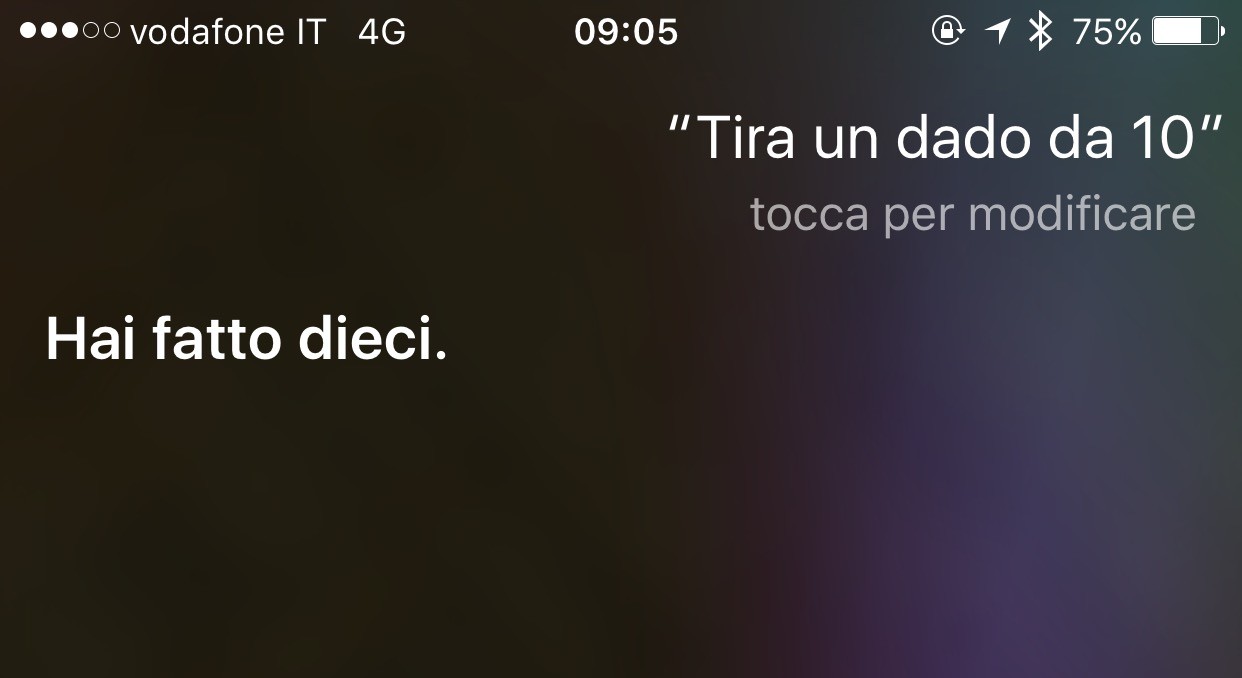Screen dimensions: 1242x678
Task: Tap the word "dado" in the query
Action: click(x=961, y=138)
